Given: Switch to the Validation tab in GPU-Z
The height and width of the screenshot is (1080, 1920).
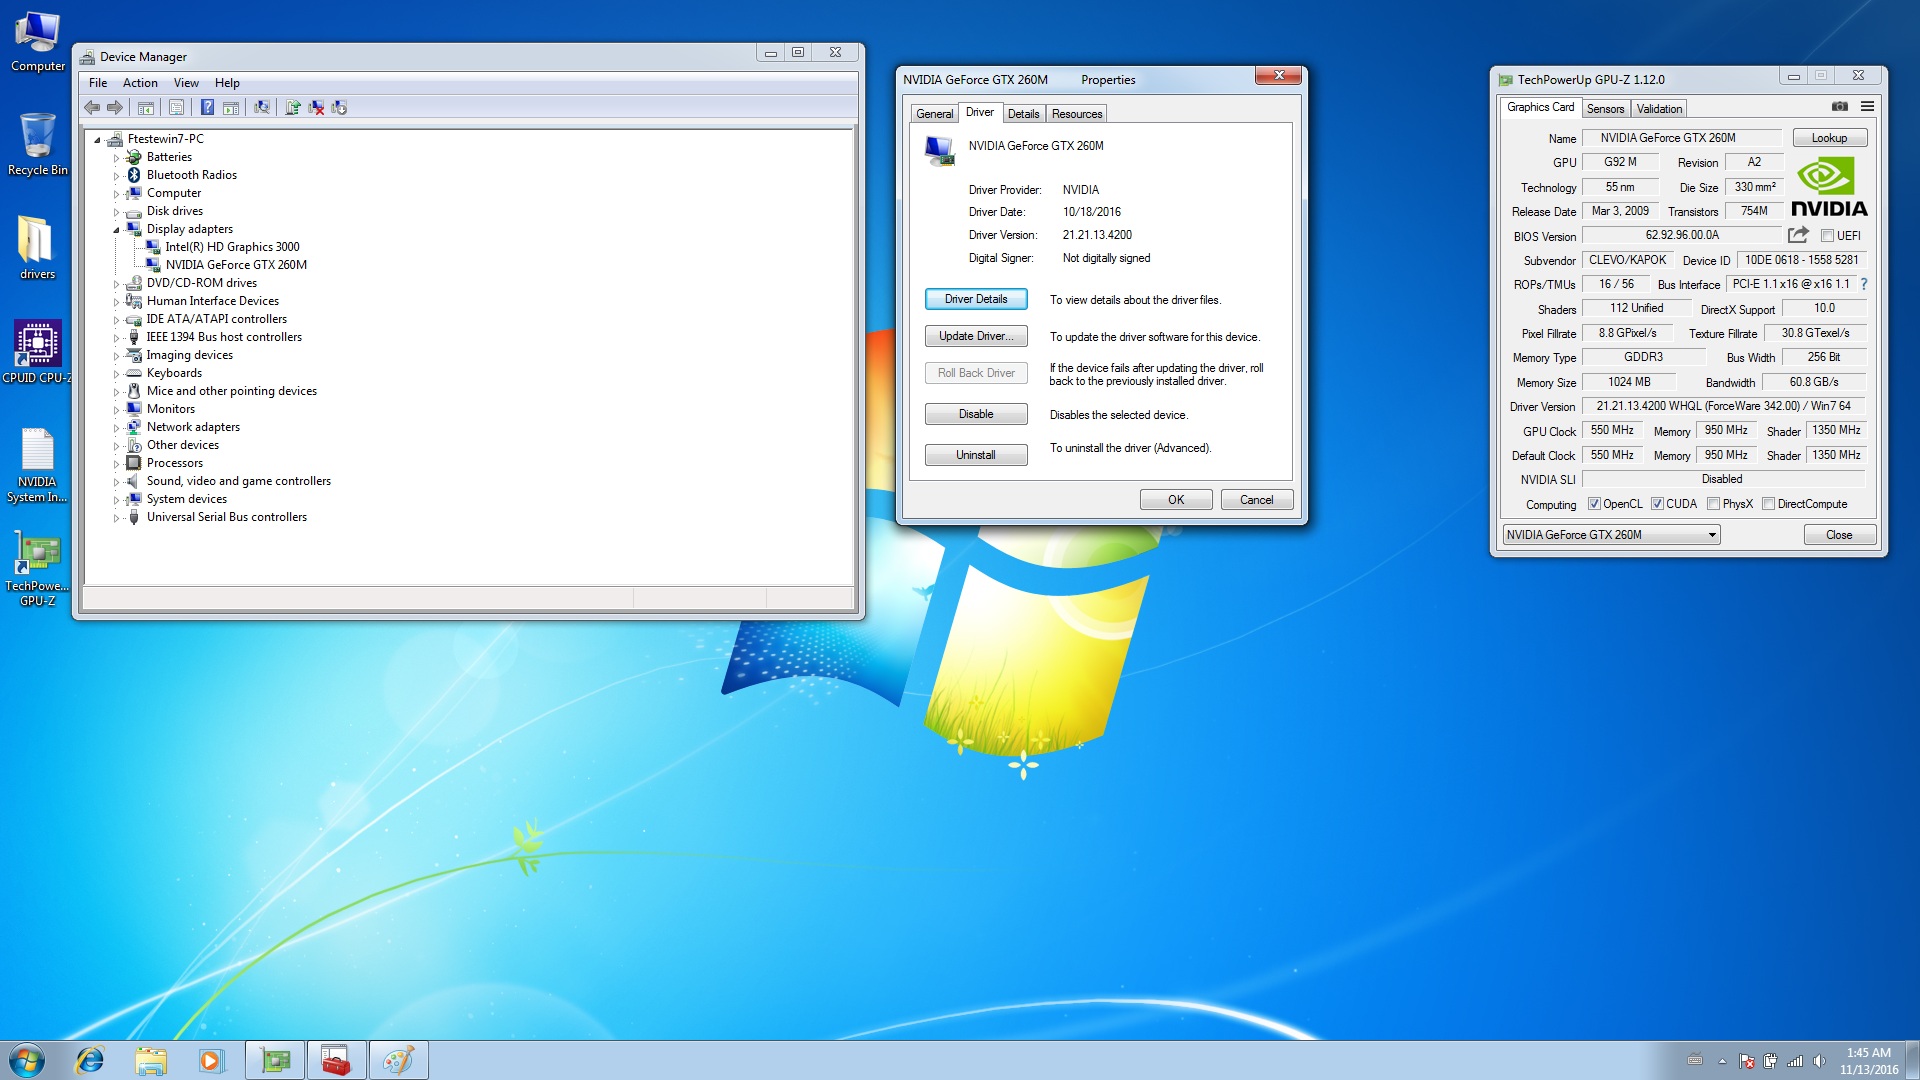Looking at the screenshot, I should [1659, 109].
